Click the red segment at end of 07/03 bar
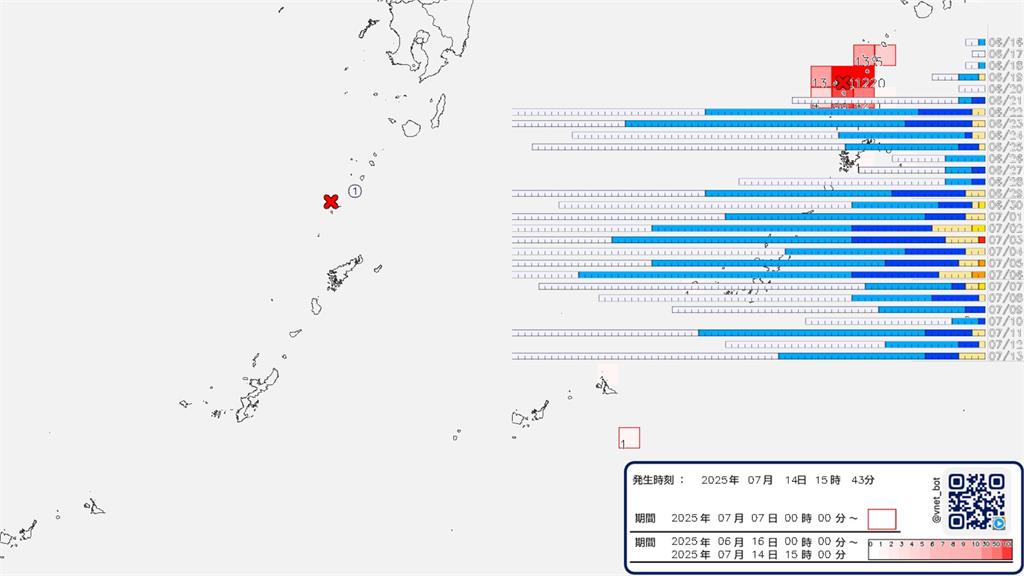The image size is (1024, 576). pos(982,240)
